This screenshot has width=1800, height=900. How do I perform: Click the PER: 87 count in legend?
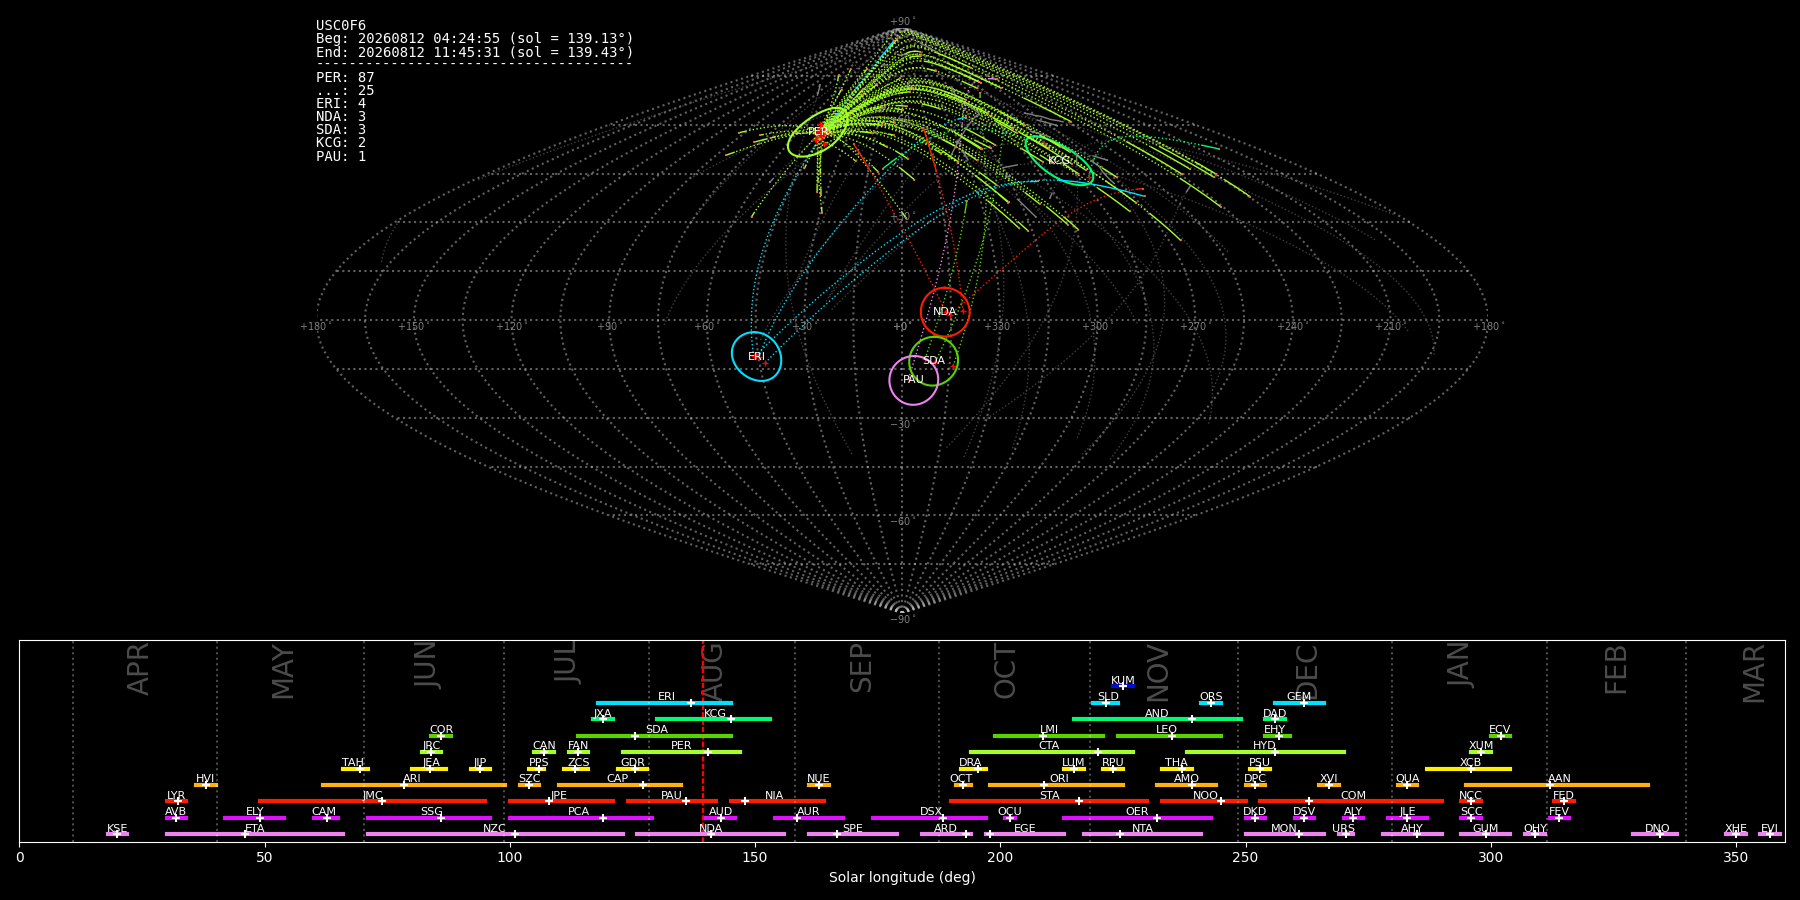[x=345, y=78]
